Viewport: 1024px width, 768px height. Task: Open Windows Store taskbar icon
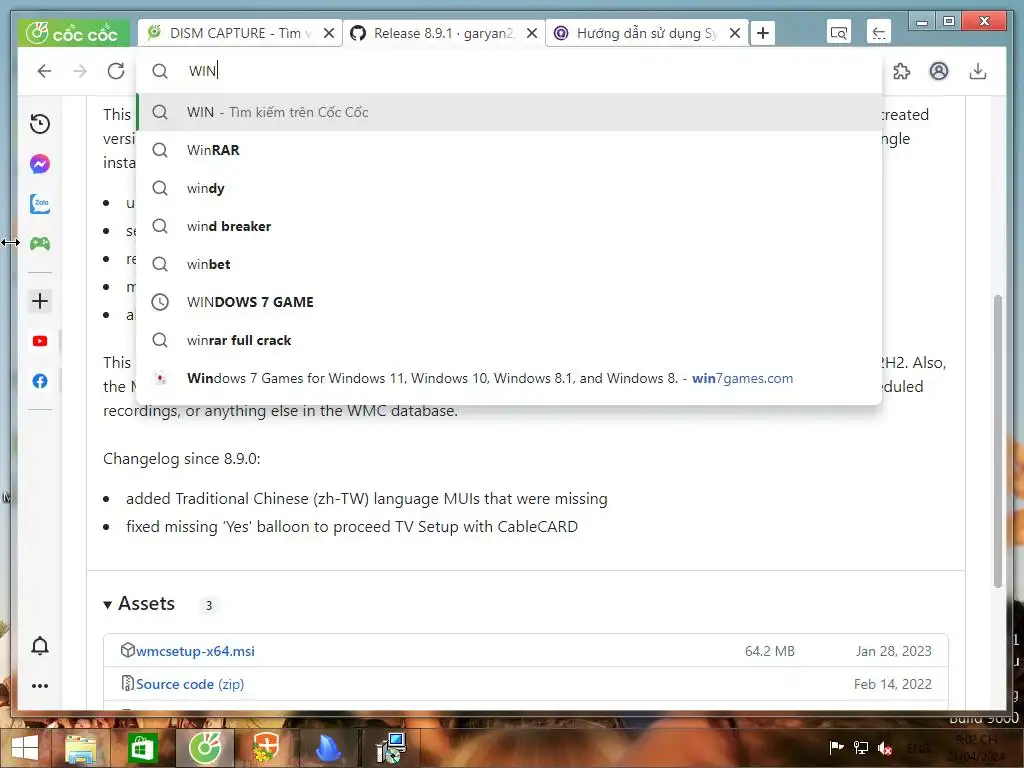pos(142,748)
